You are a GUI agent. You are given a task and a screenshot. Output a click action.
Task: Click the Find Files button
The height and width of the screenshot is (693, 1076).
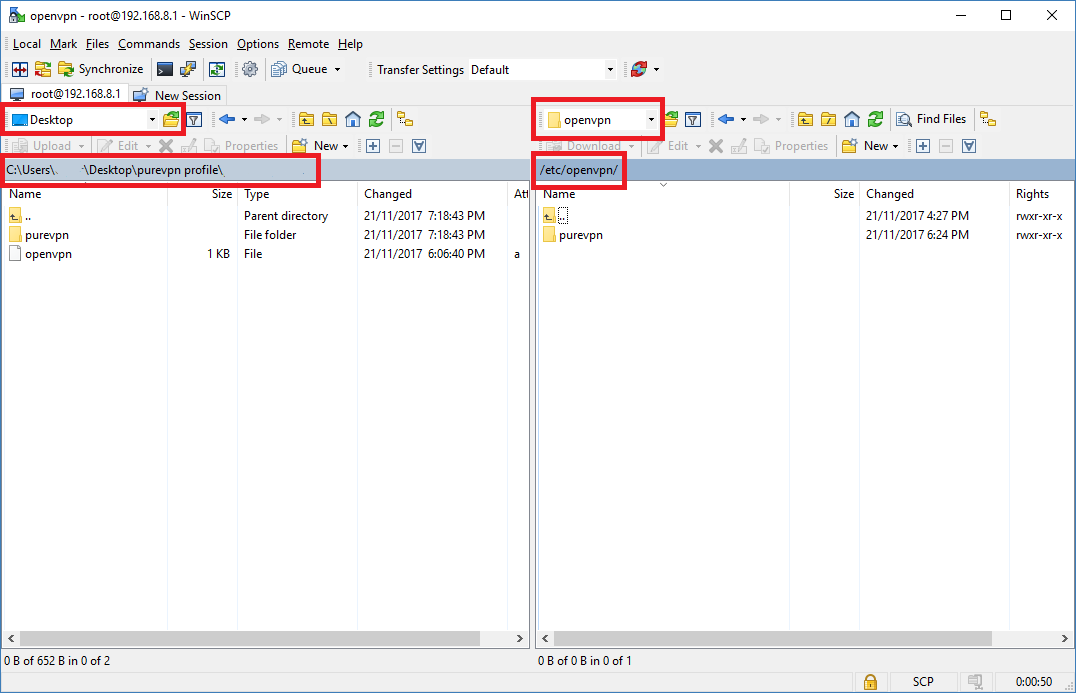click(931, 120)
